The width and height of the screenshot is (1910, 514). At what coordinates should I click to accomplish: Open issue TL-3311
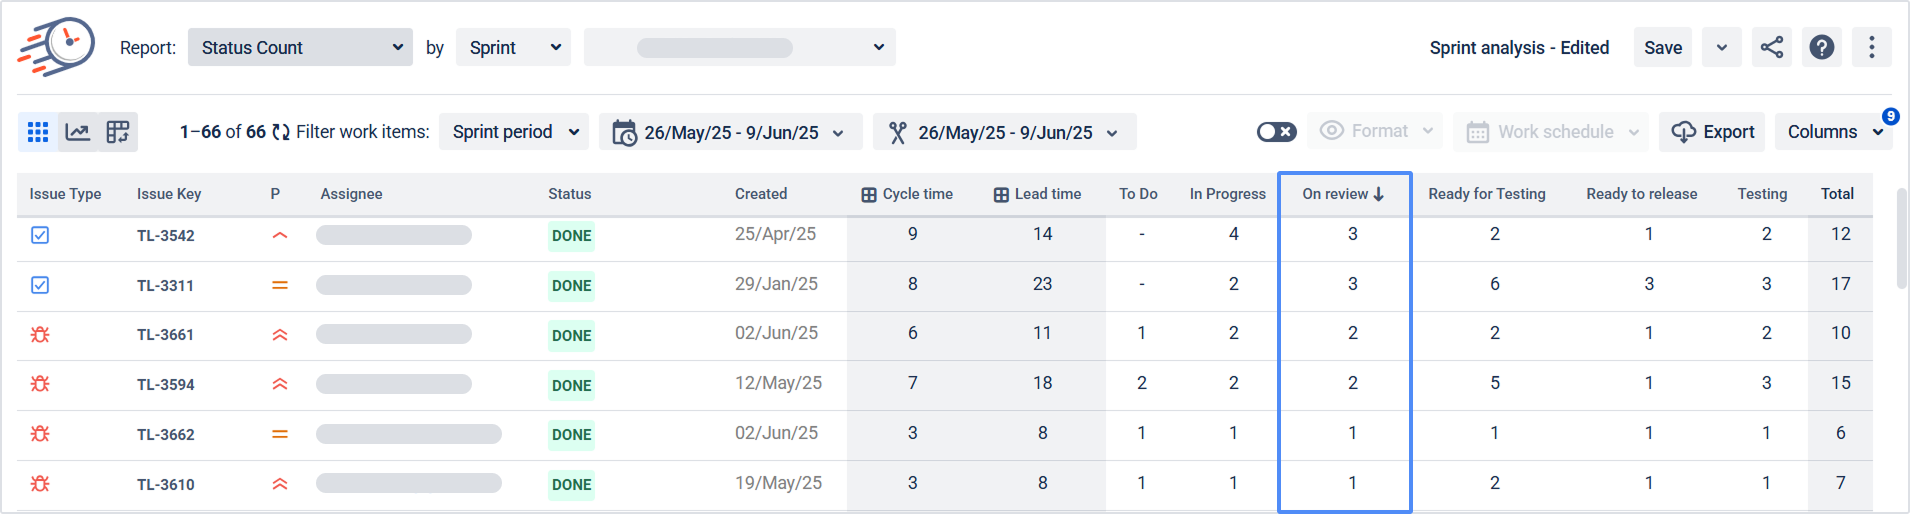click(x=165, y=286)
